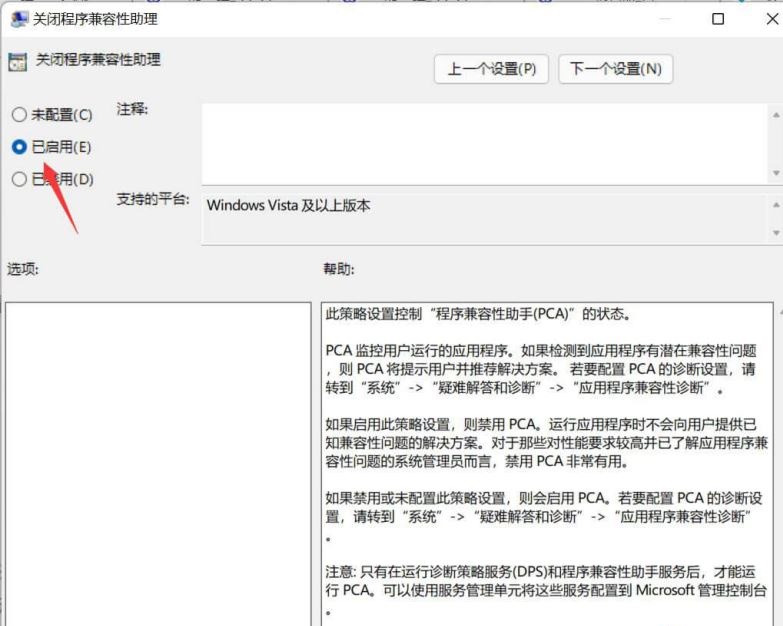Viewport: 783px width, 626px height.
Task: Go to next setting 下一个设置(N)
Action: point(615,69)
